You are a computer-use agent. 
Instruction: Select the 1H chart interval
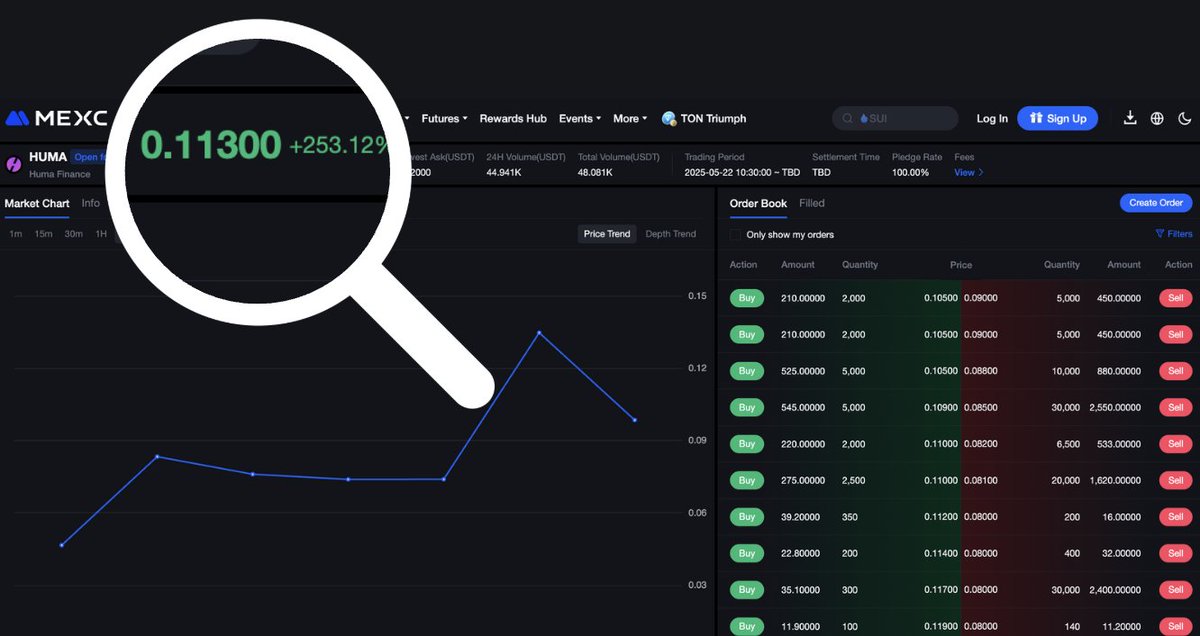point(101,234)
